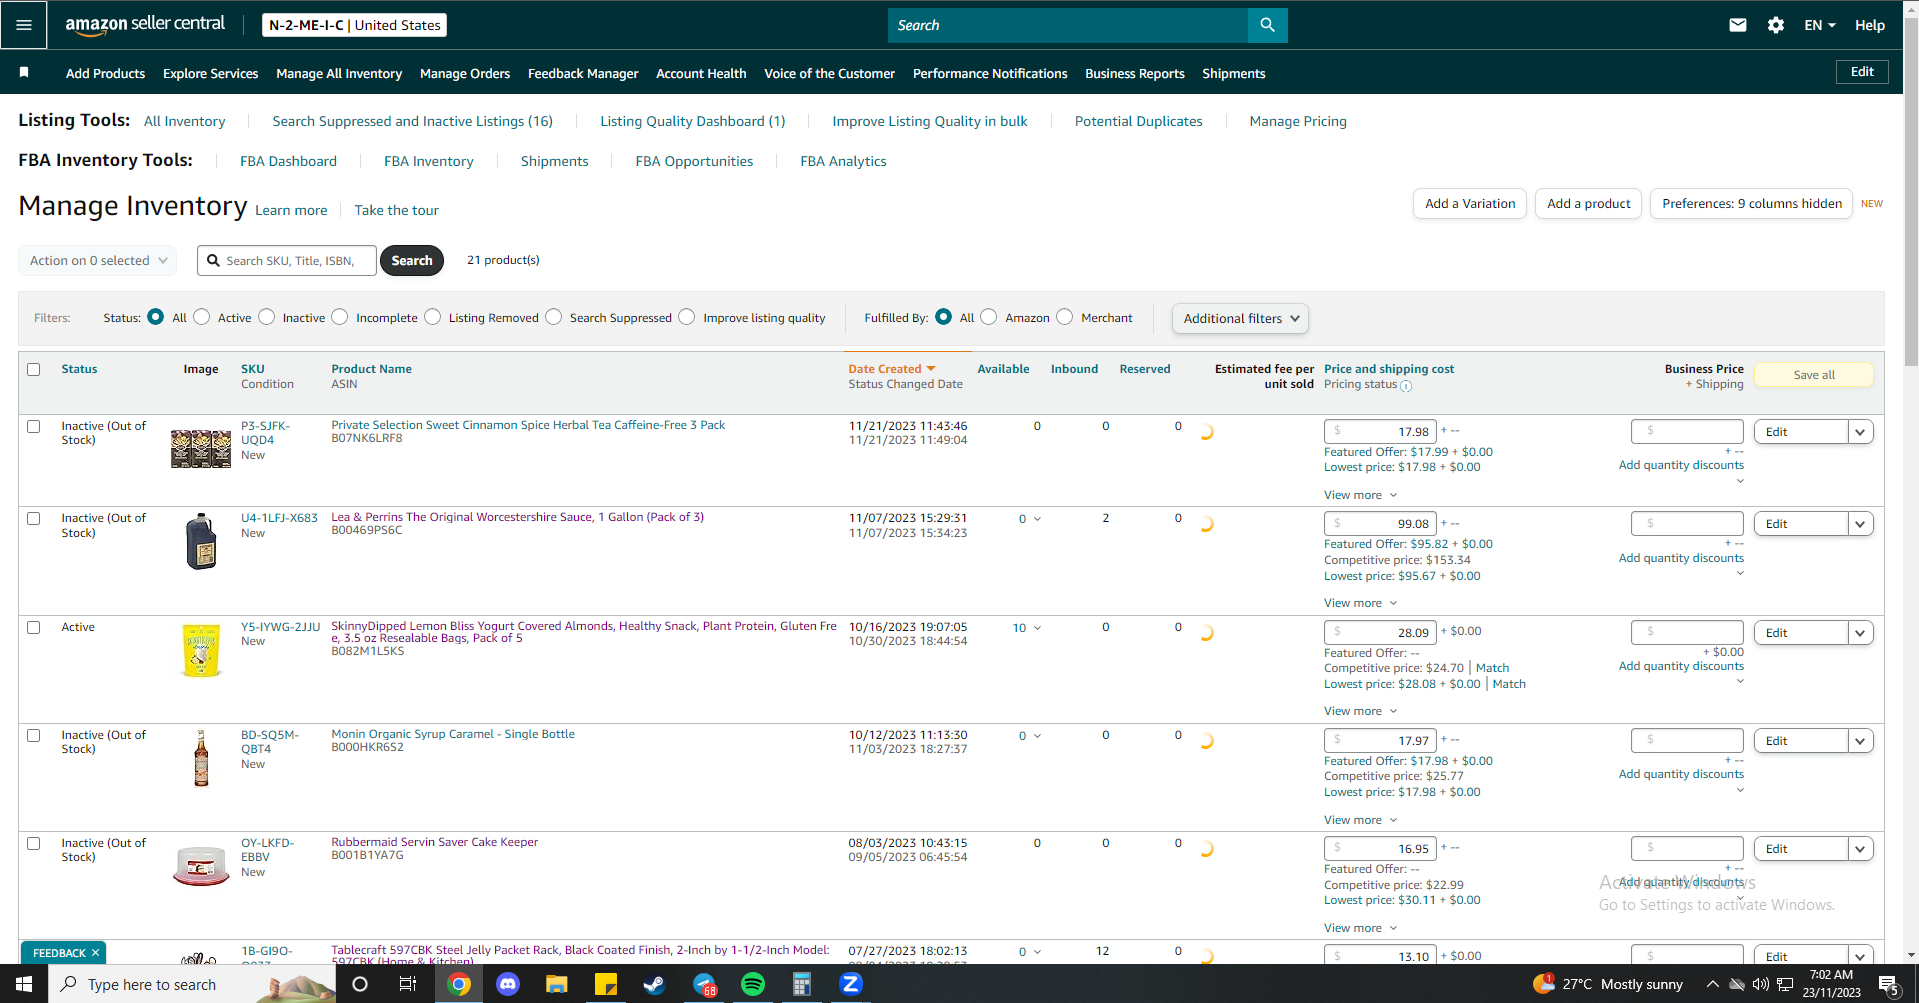Open Manage All Inventory menu
The width and height of the screenshot is (1919, 1003).
tap(339, 73)
